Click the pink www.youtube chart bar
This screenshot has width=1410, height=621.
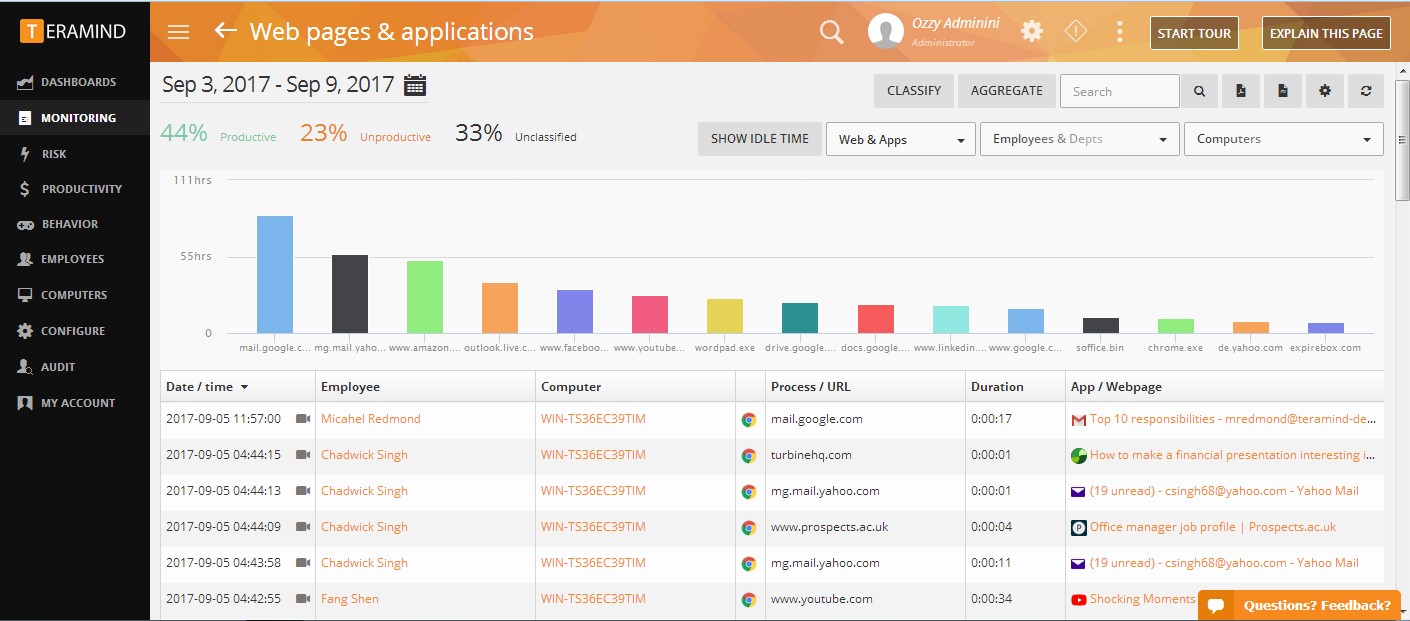(x=650, y=314)
